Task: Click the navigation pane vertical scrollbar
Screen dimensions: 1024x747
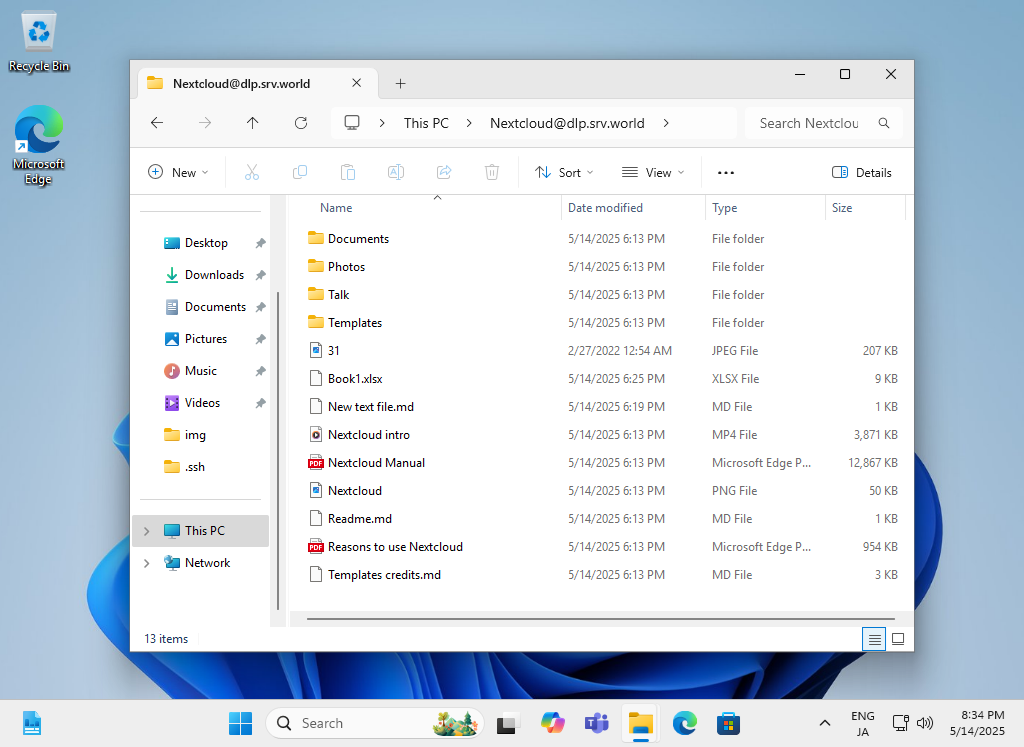Action: coord(278,451)
